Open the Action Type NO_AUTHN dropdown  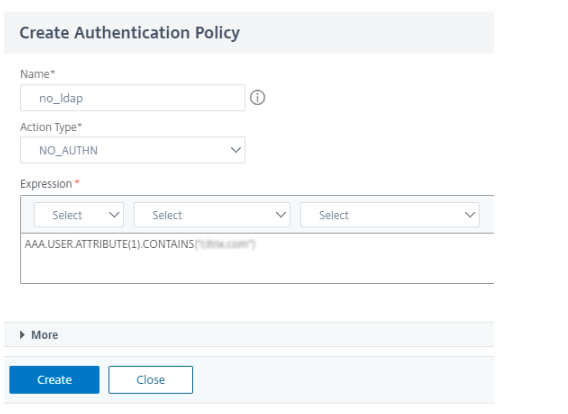coord(133,150)
